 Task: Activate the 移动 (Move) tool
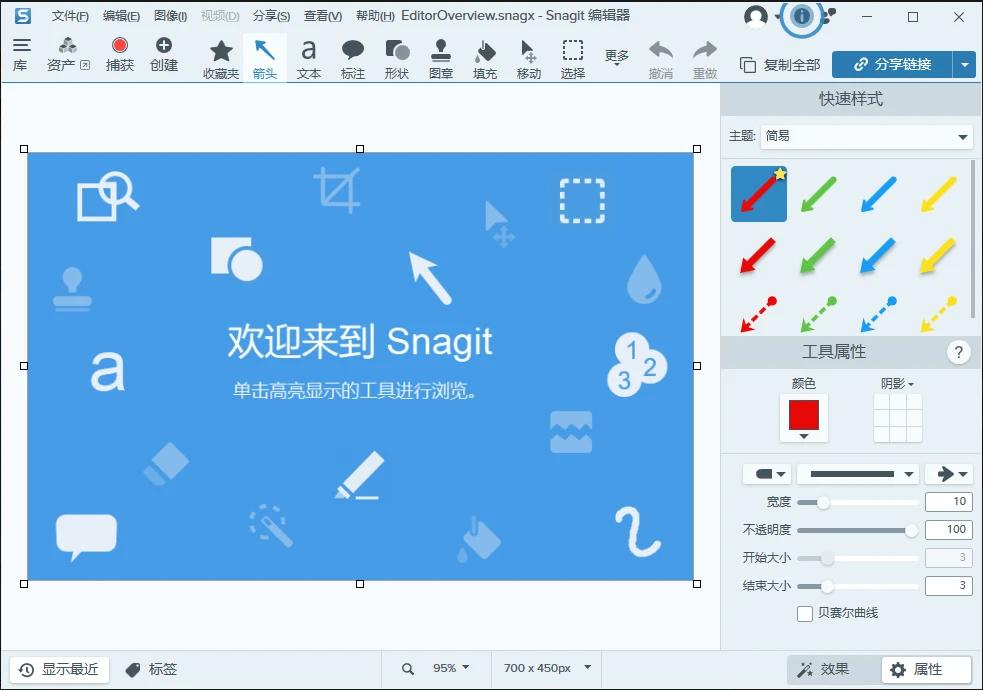[528, 57]
